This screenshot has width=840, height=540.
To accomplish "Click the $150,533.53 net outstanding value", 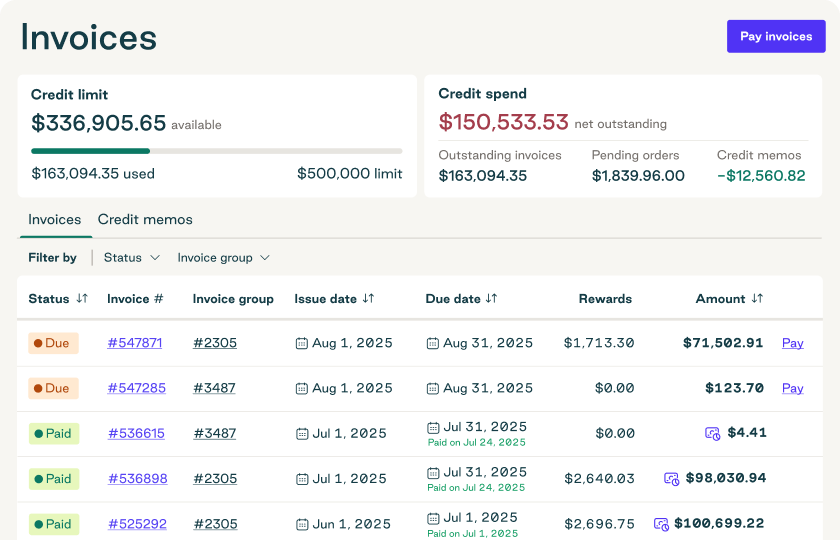I will click(x=504, y=122).
